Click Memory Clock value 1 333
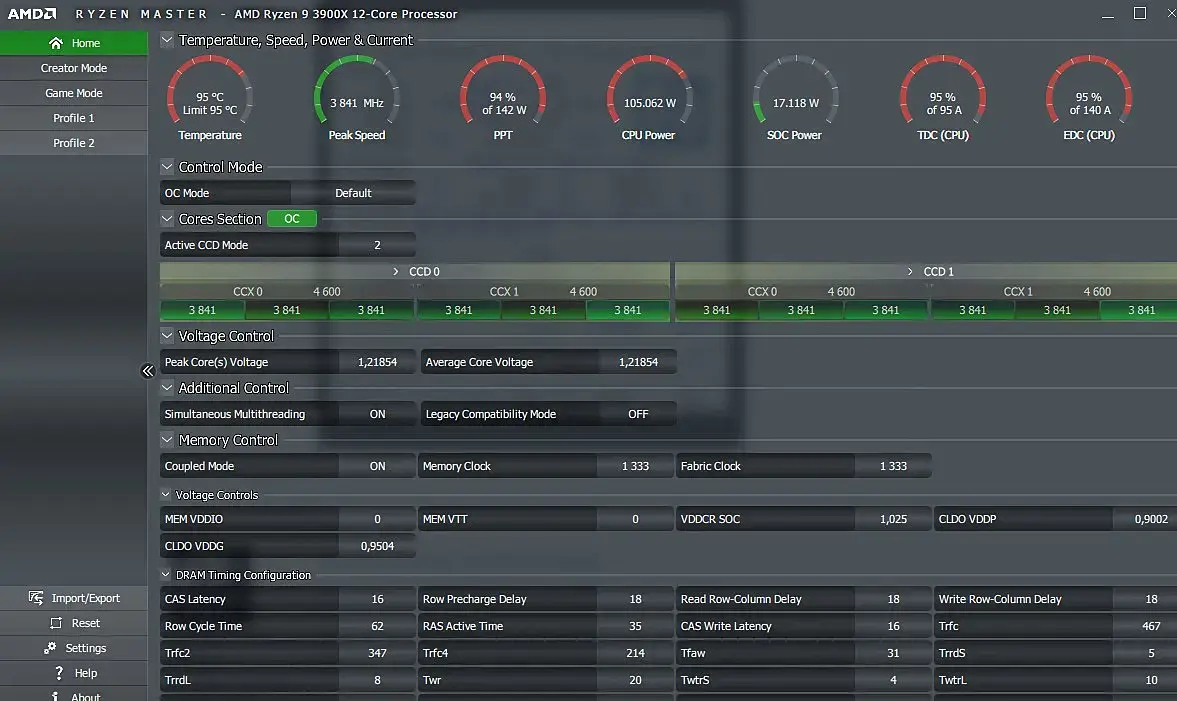The width and height of the screenshot is (1177, 701). (x=635, y=466)
